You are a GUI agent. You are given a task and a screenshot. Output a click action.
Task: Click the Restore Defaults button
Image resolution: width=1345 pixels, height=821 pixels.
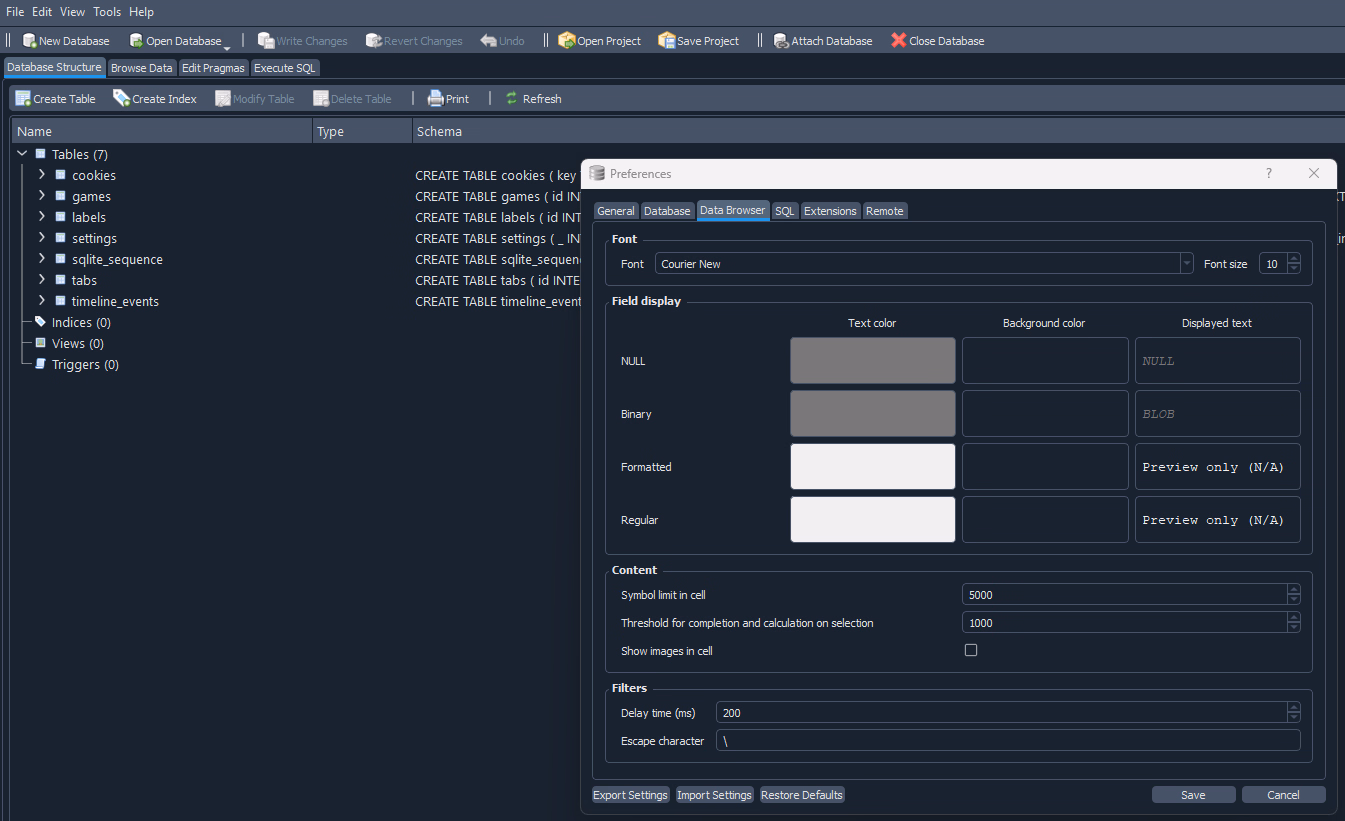(802, 795)
